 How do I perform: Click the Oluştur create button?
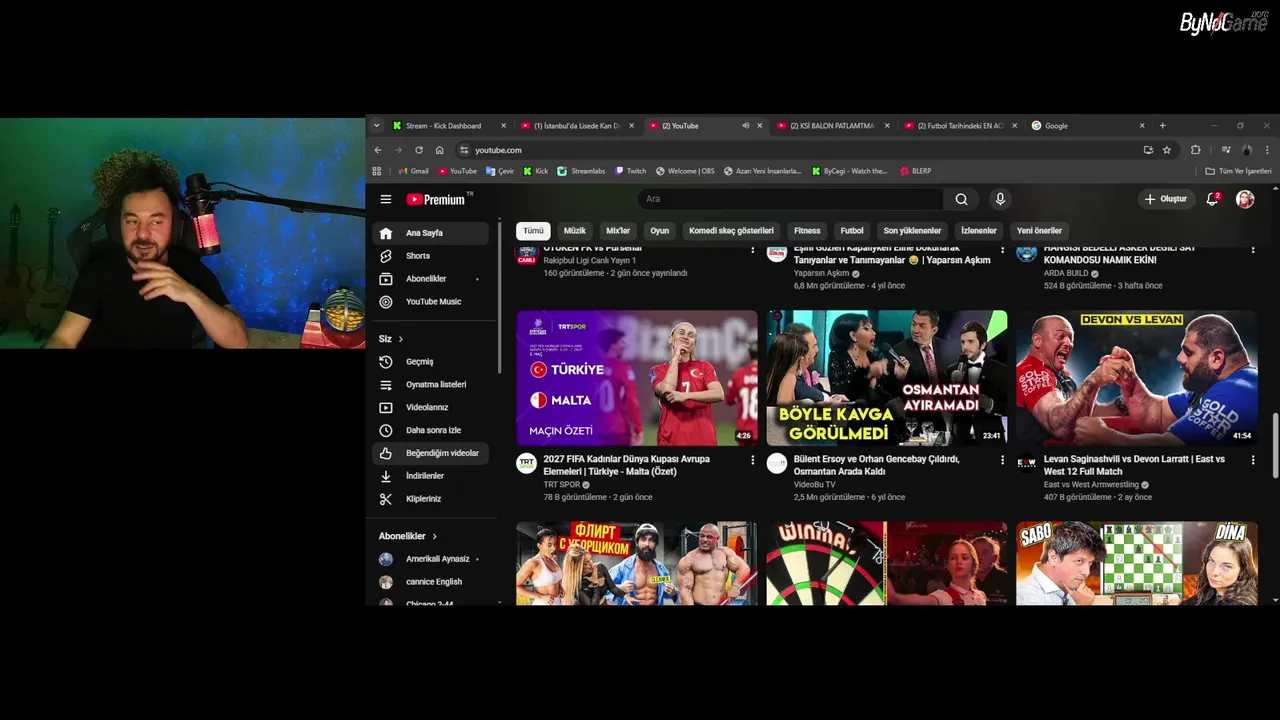pyautogui.click(x=1166, y=199)
